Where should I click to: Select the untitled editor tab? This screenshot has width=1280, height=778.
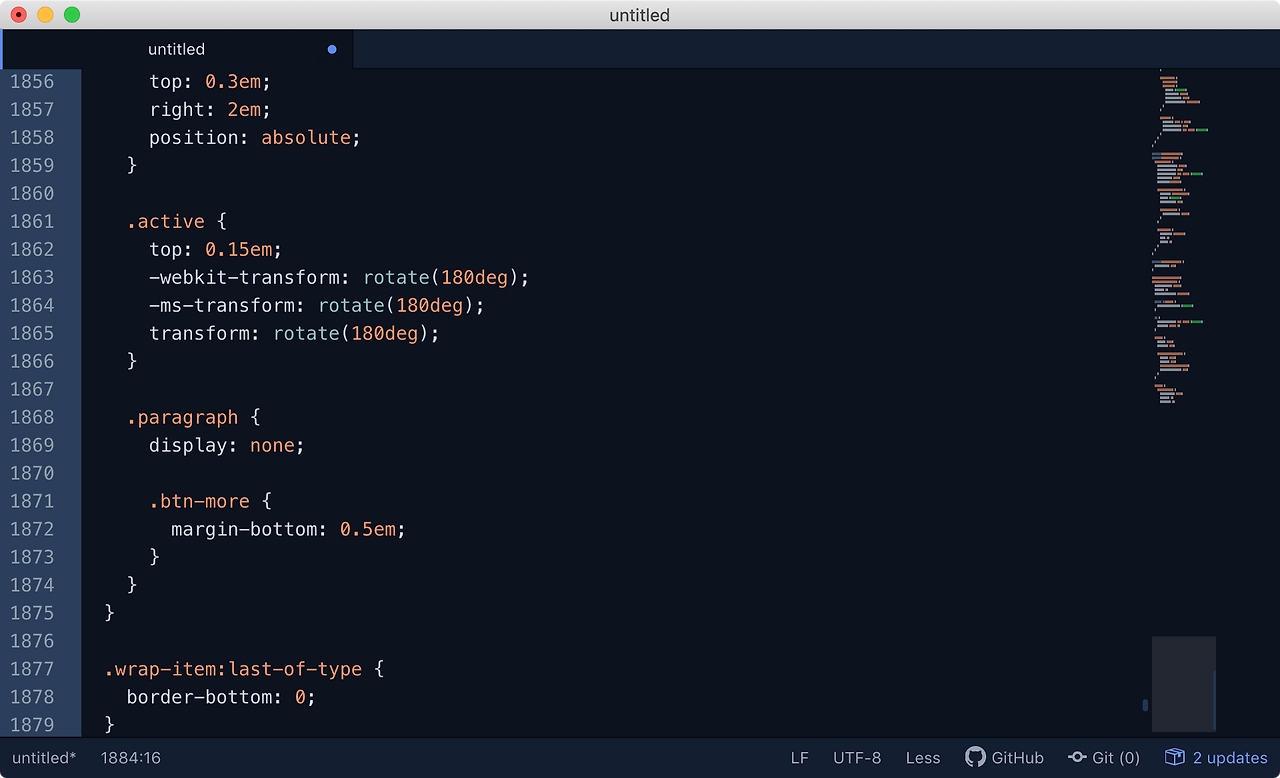tap(177, 48)
